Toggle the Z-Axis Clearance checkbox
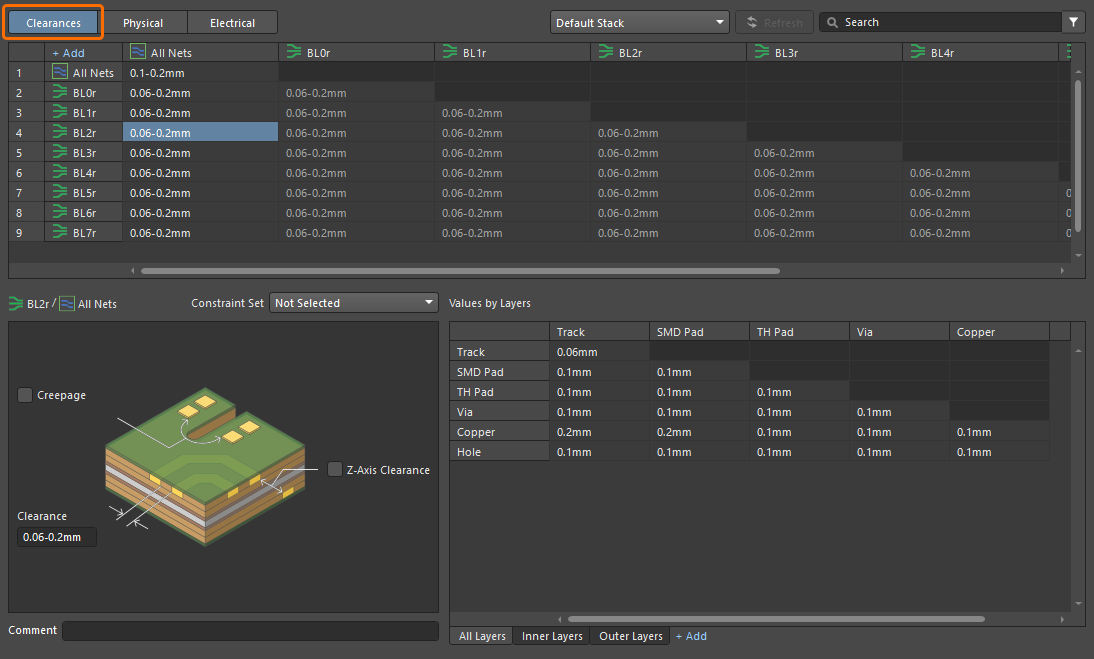Screen dimensions: 1094x659 point(335,470)
